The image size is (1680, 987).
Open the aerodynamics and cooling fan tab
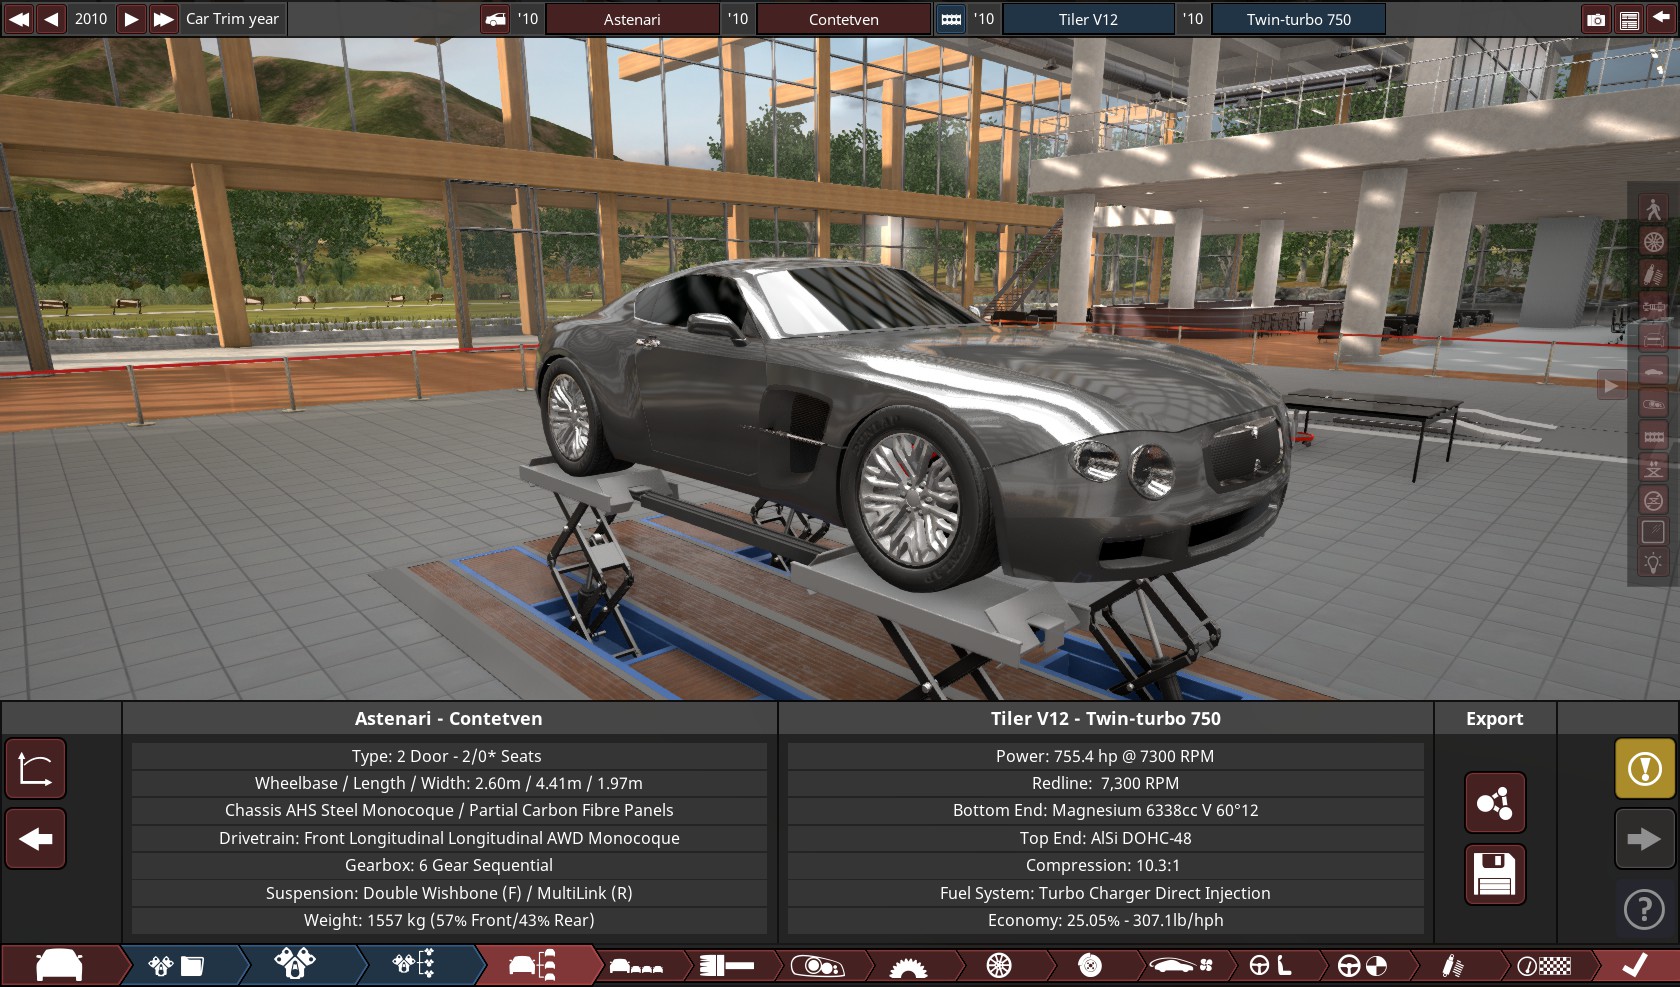click(x=1181, y=966)
